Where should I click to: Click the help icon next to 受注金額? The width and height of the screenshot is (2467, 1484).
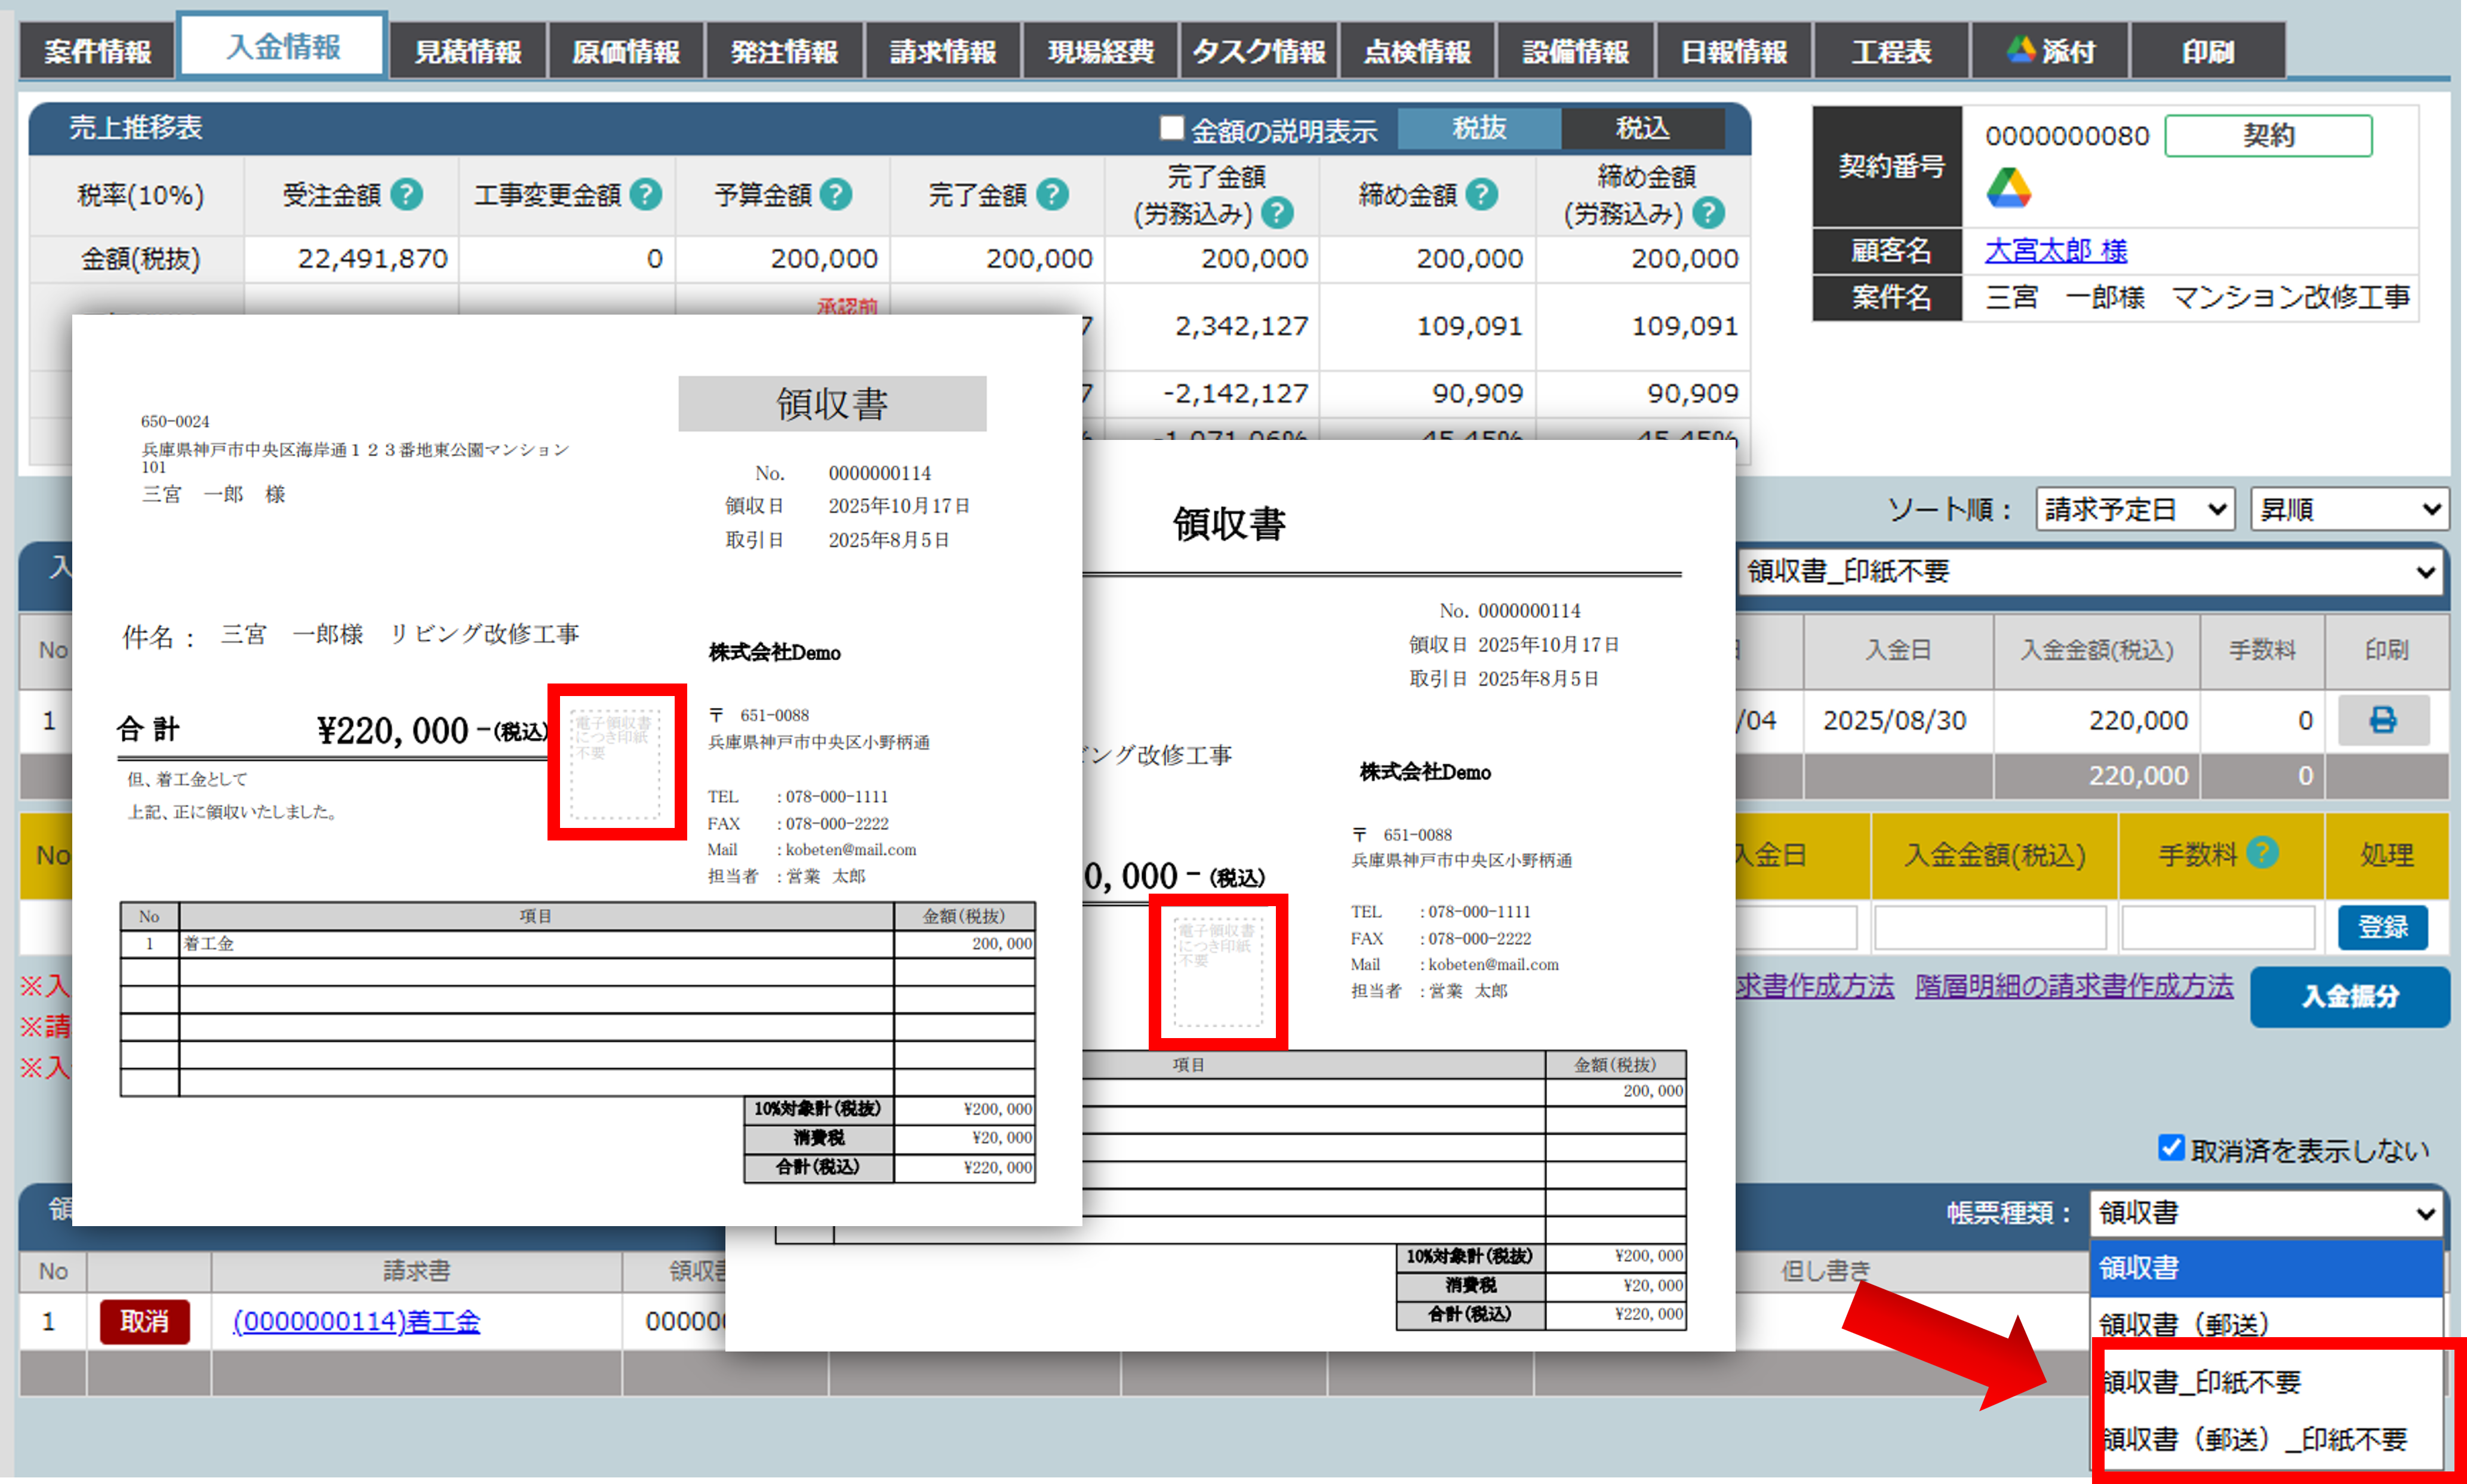(x=406, y=194)
